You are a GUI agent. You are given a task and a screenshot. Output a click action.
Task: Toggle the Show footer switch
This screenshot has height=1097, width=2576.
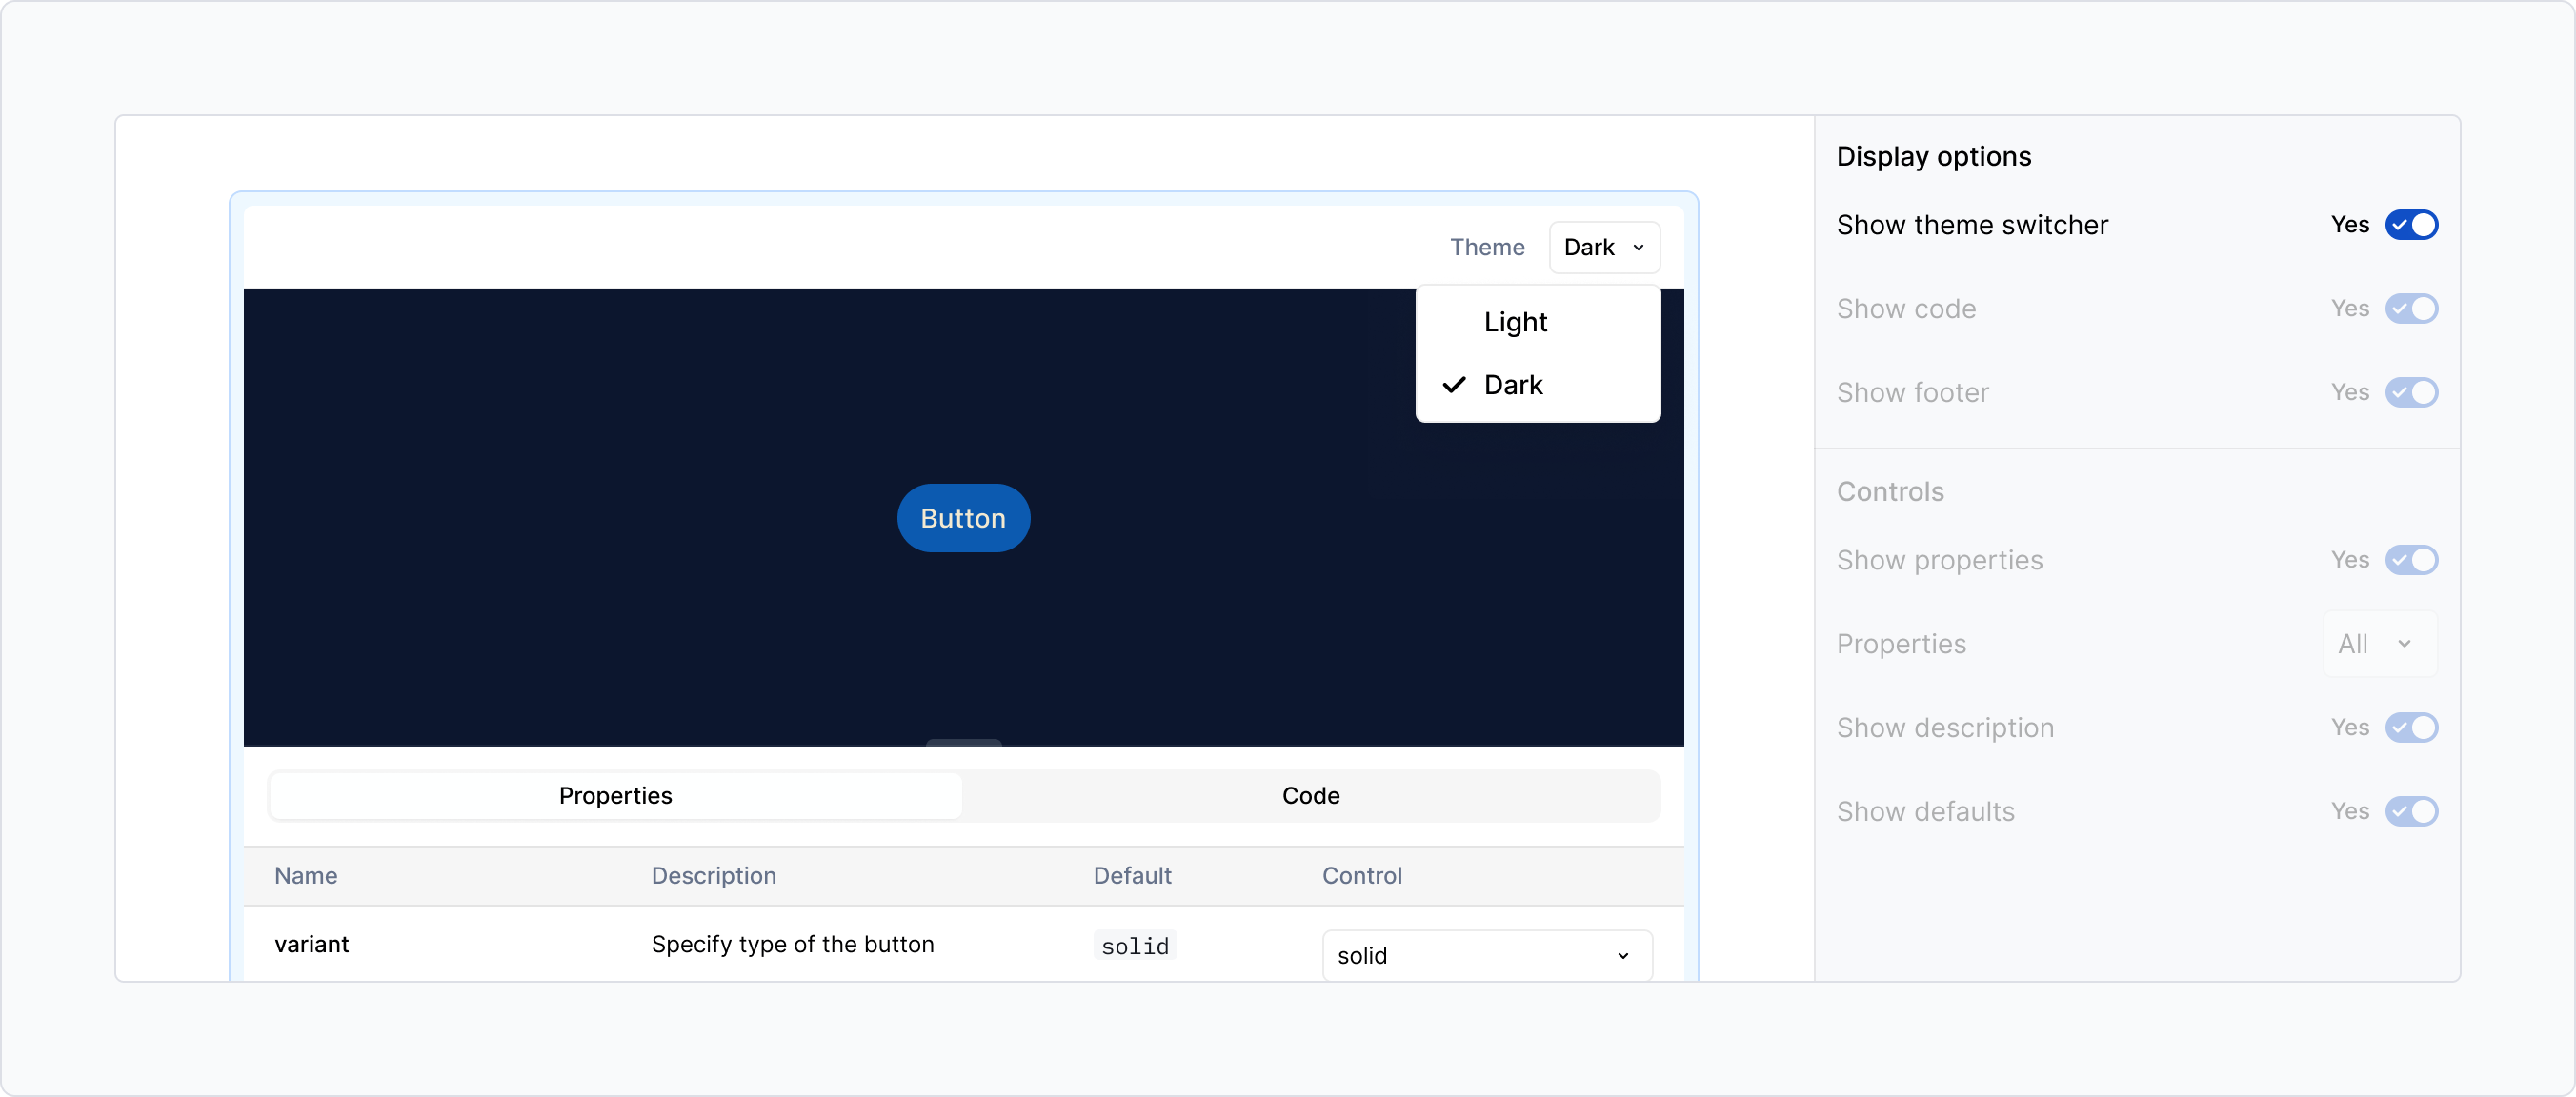pos(2411,393)
